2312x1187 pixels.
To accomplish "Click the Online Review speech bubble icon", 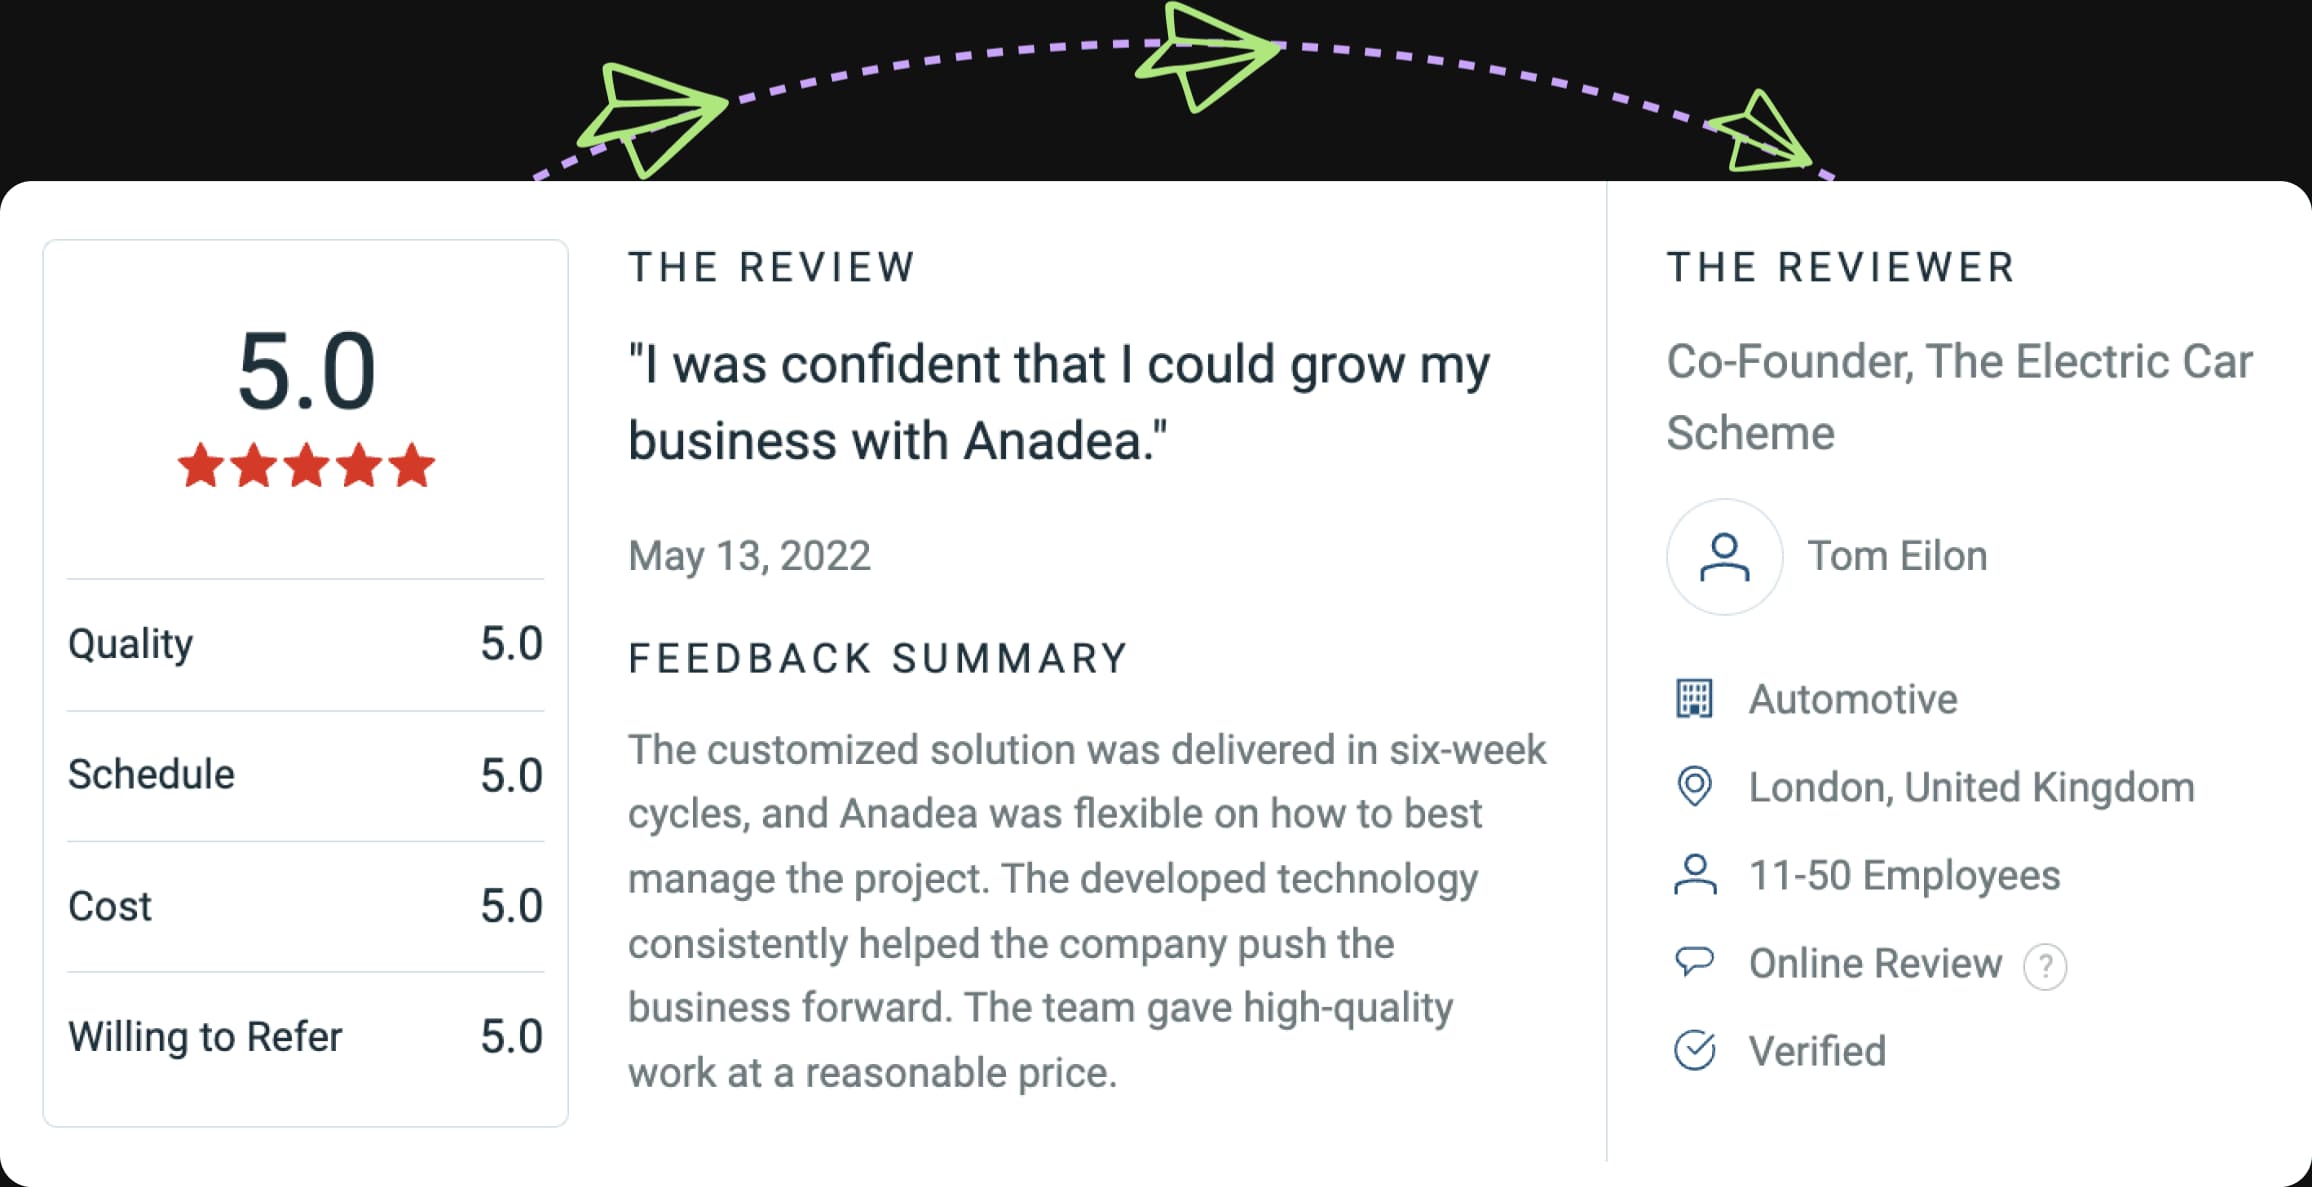I will (x=1694, y=962).
